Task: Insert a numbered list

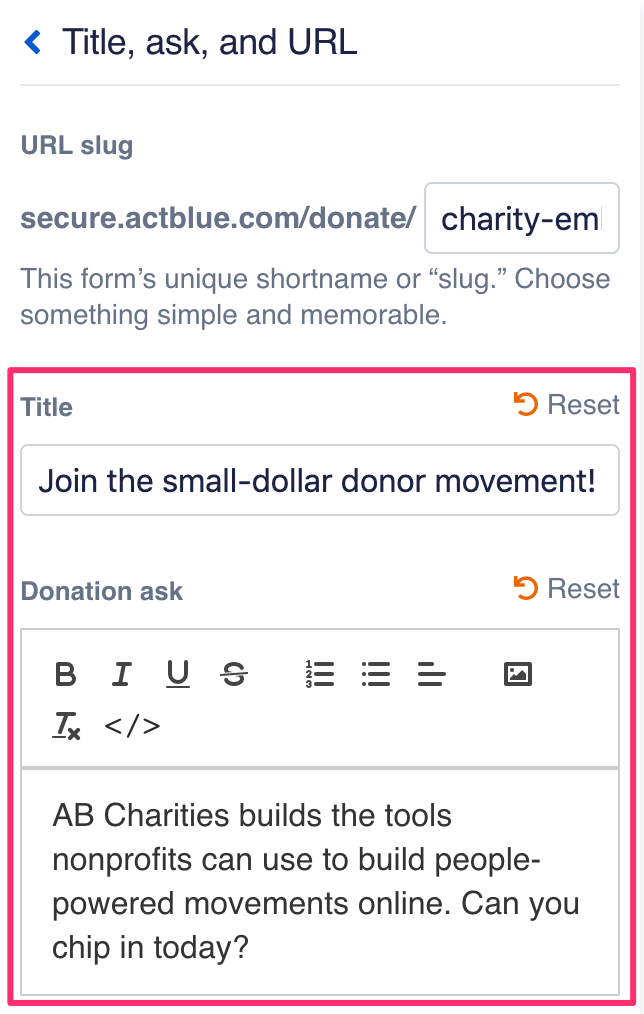Action: (x=320, y=675)
